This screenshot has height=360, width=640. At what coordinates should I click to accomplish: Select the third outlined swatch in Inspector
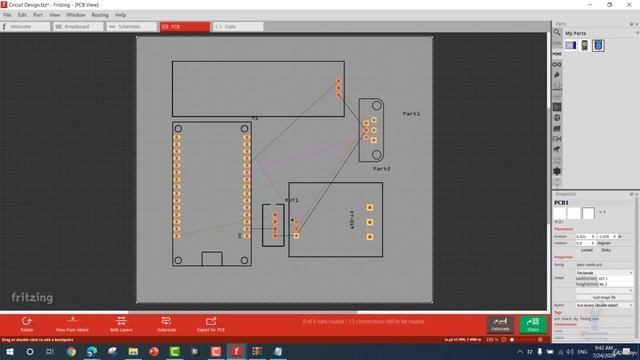pos(588,213)
